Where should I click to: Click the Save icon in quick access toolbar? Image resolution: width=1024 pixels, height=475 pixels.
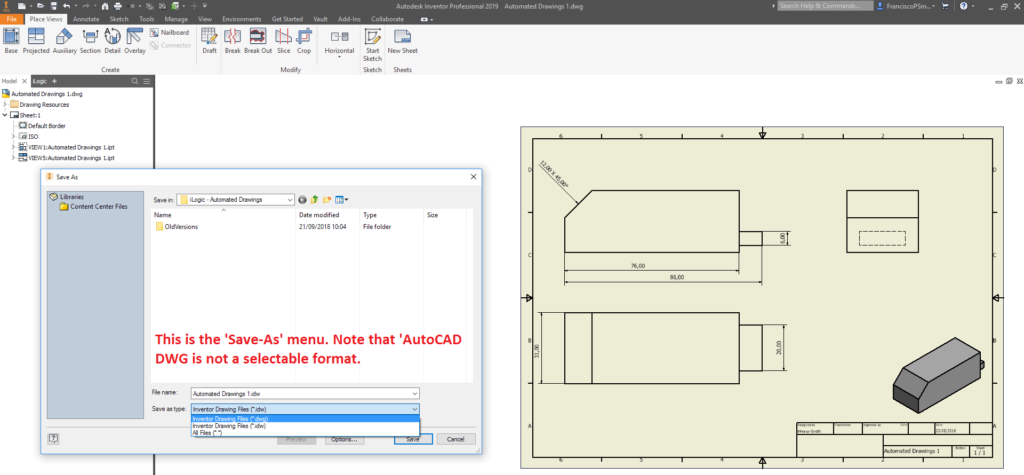[x=52, y=5]
